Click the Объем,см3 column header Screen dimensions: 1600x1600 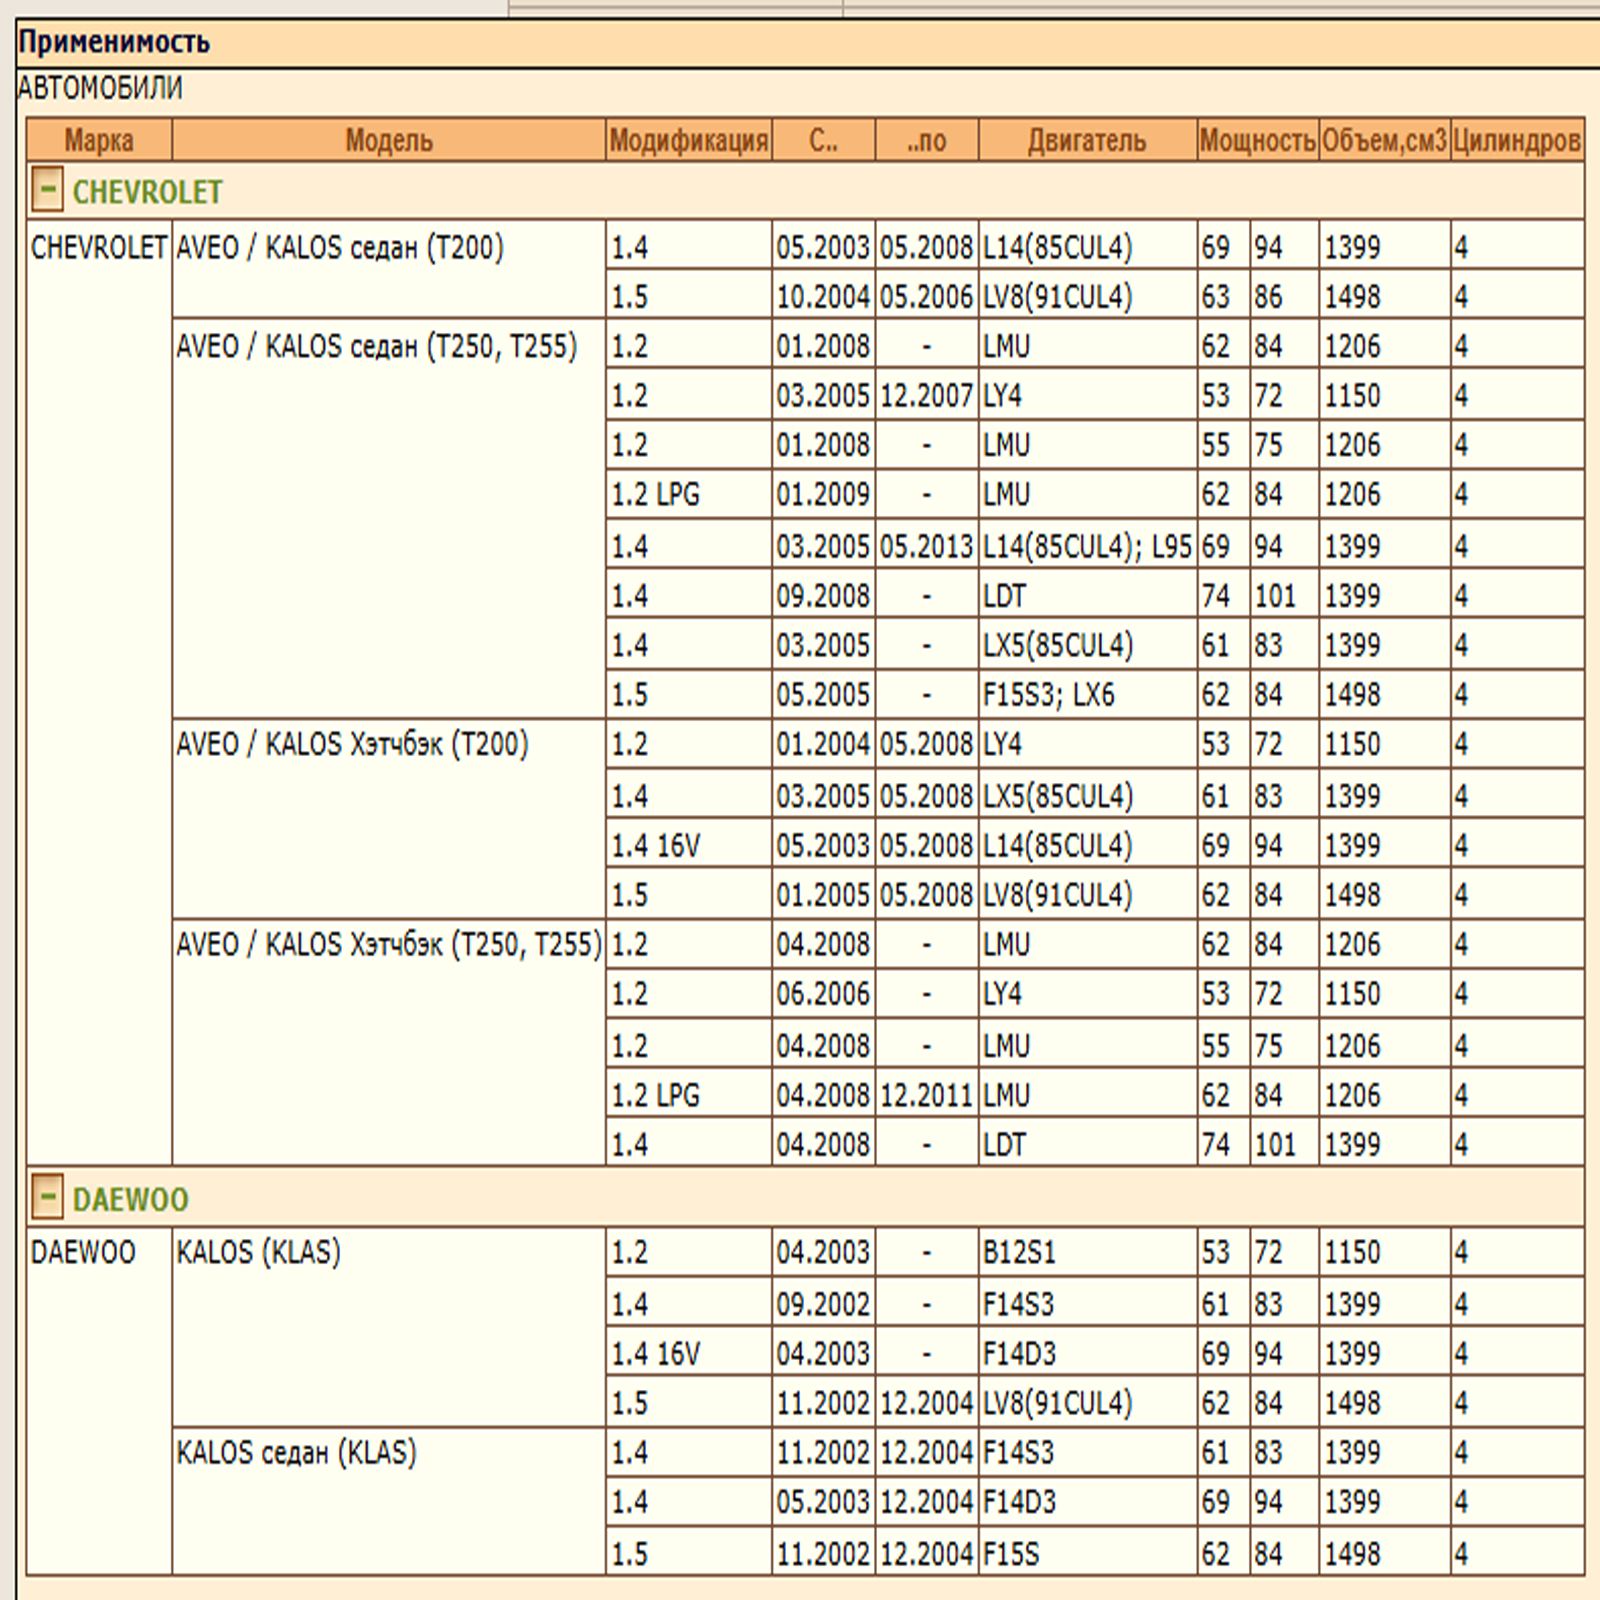[x=1384, y=141]
